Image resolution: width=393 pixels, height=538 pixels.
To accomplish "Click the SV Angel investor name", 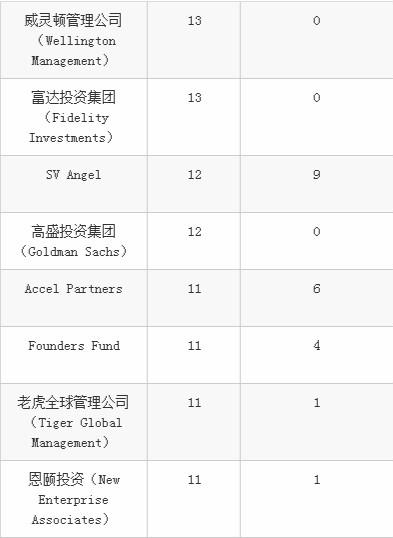I will coord(73,175).
